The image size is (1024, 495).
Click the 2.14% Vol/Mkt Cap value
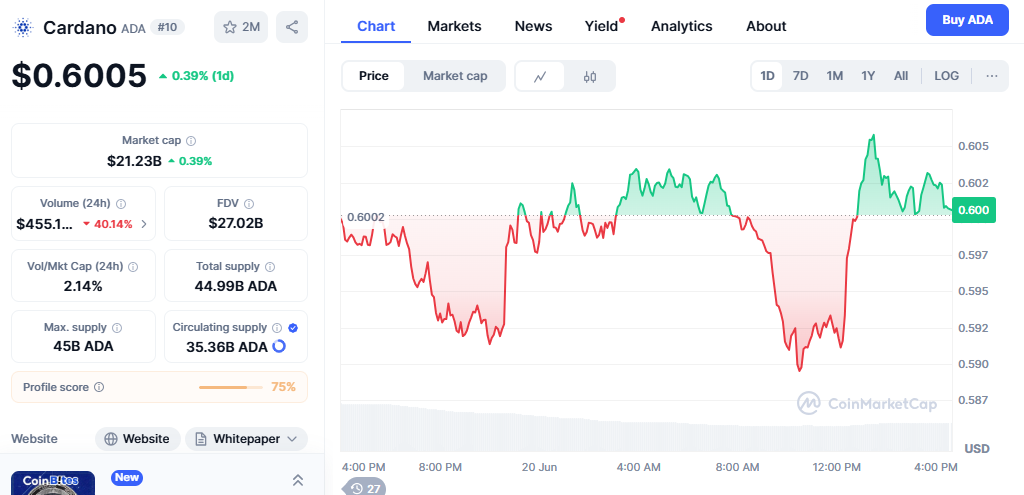coord(84,286)
